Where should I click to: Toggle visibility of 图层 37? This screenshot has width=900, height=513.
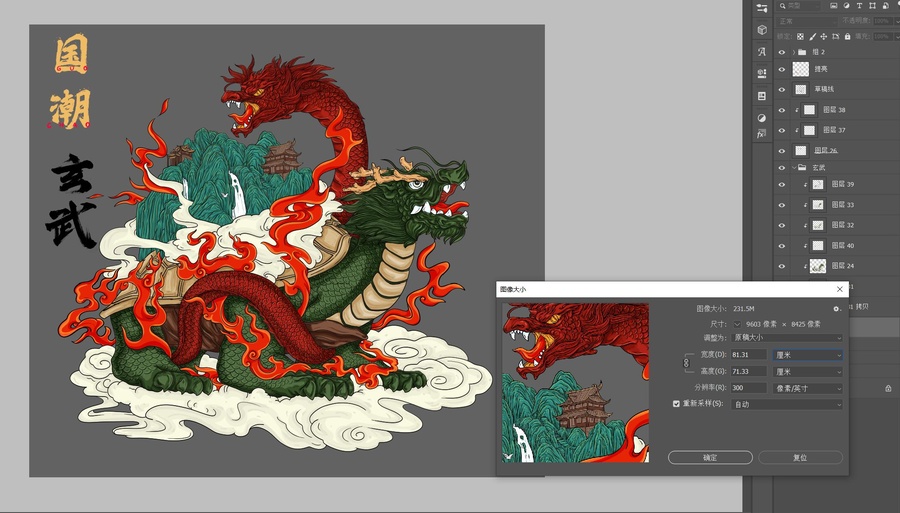tap(782, 130)
